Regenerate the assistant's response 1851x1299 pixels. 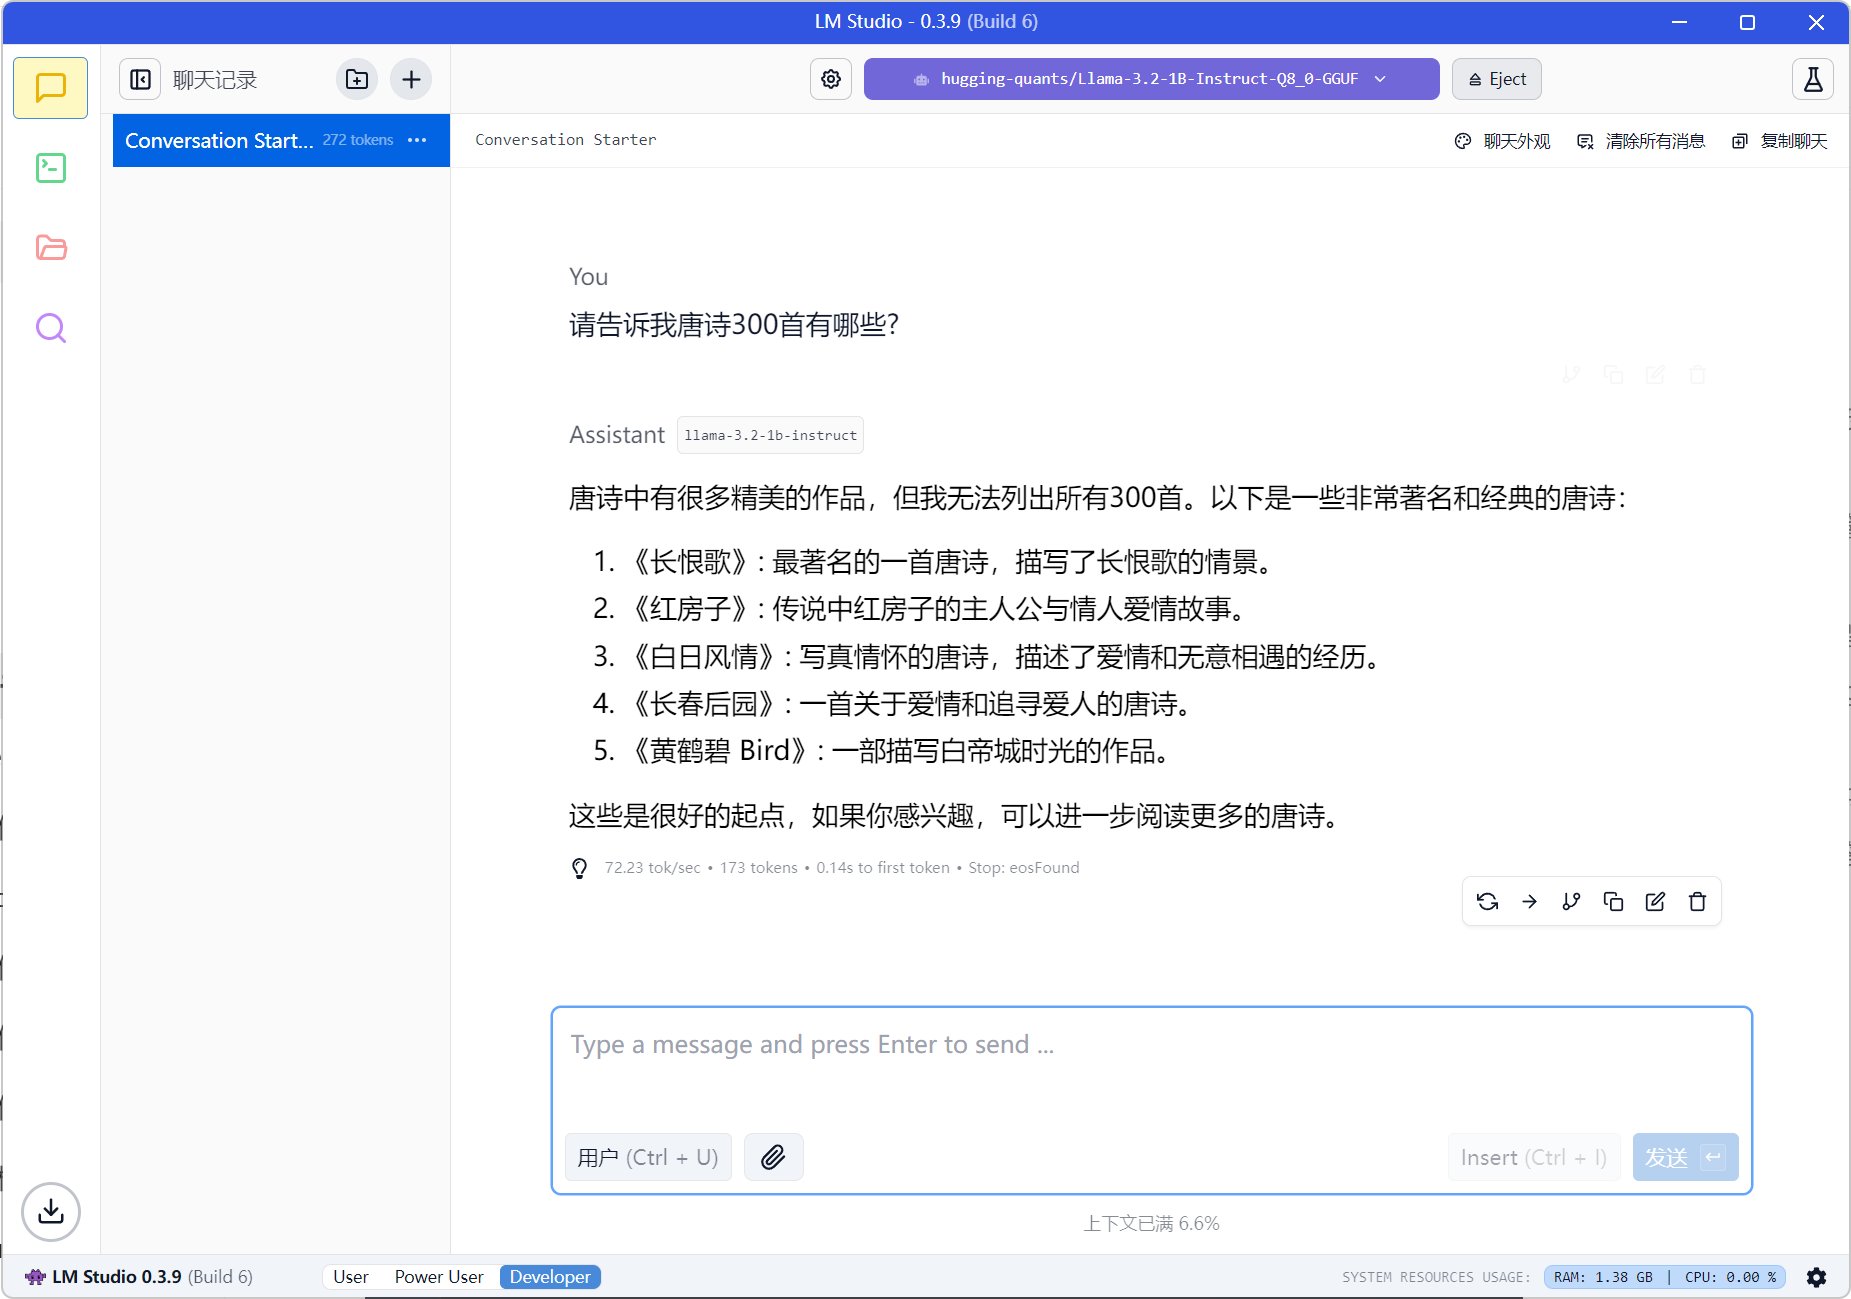pos(1488,902)
